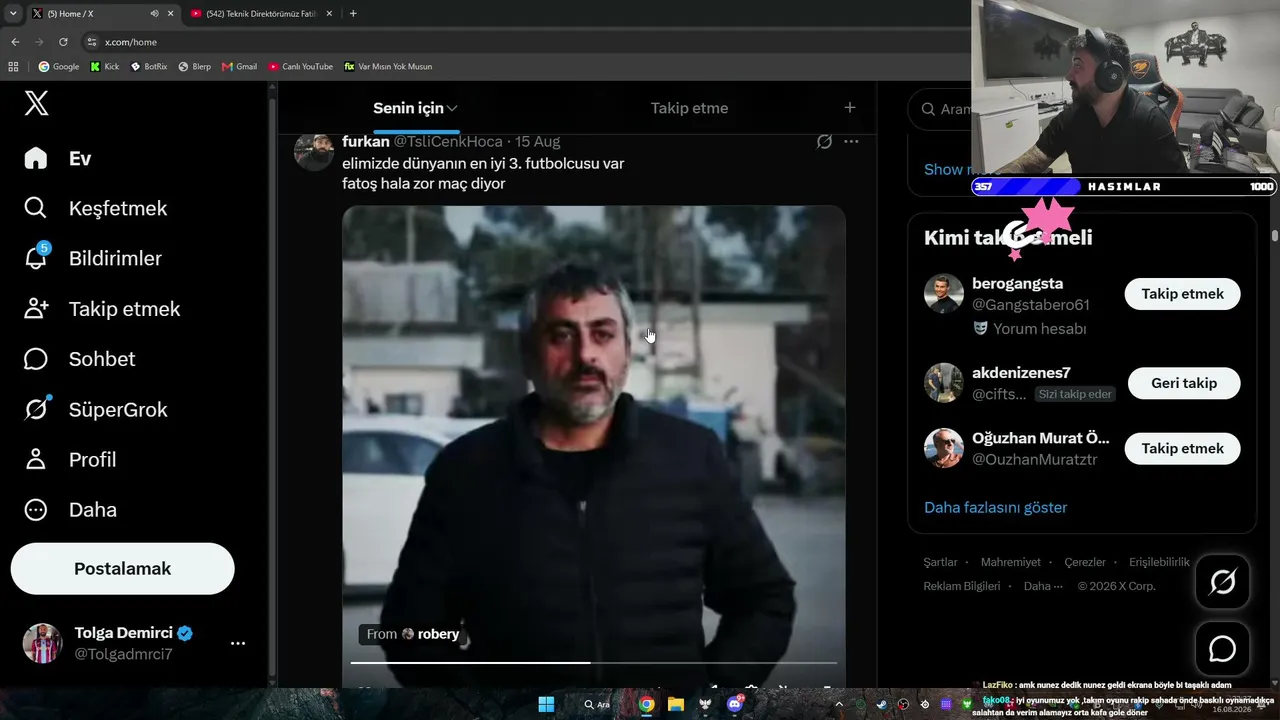Close the Home / X tab
This screenshot has width=1280, height=720.
(x=170, y=13)
